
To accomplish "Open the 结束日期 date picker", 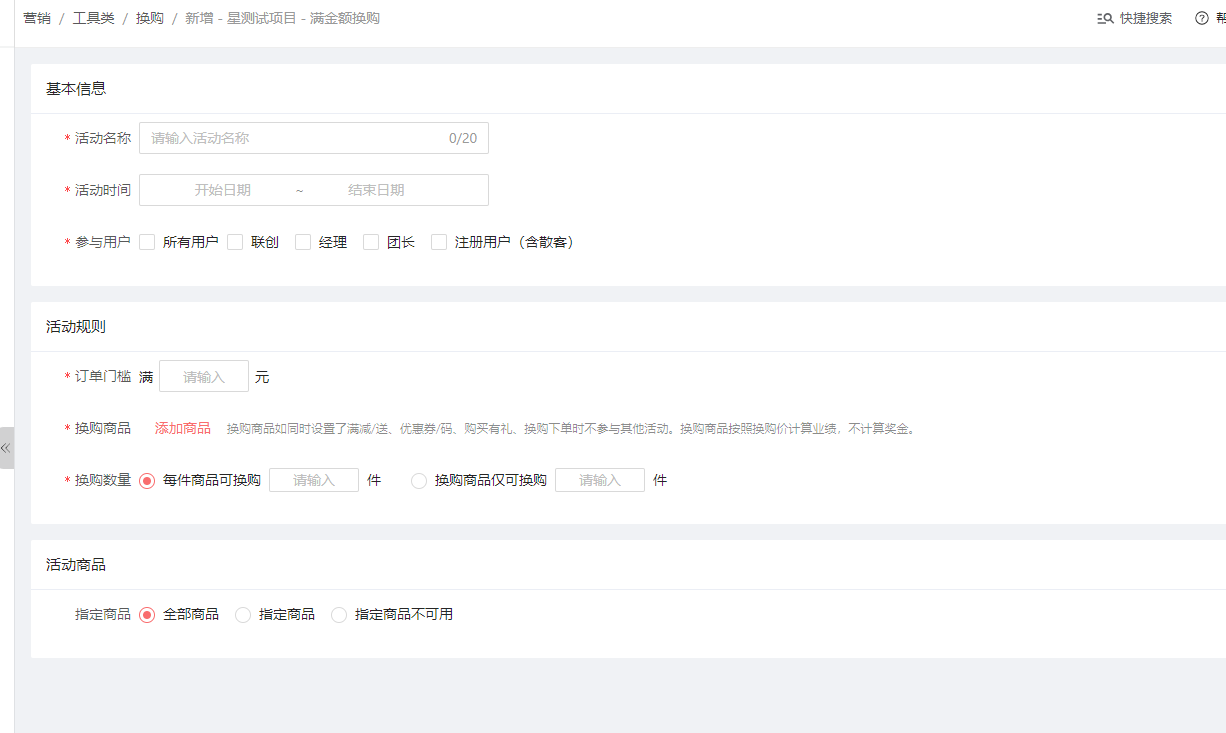I will [x=376, y=190].
